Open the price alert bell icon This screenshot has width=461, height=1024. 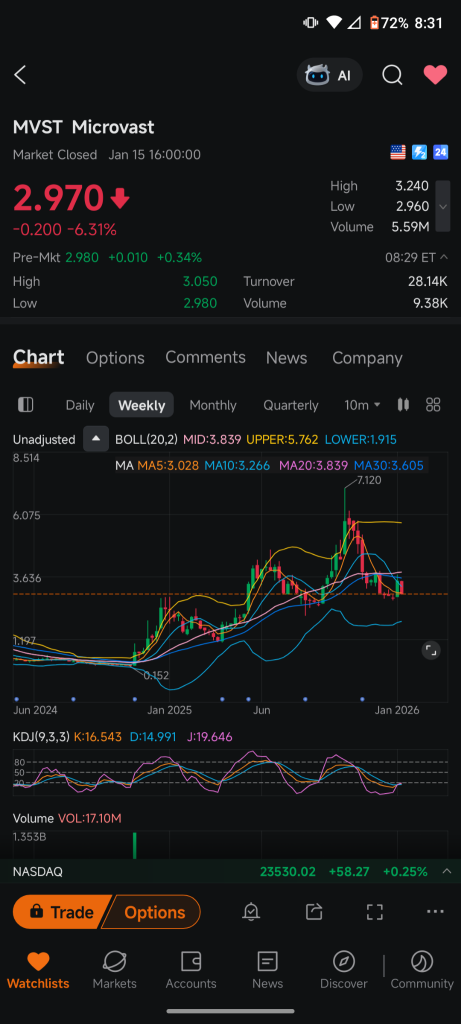point(251,912)
